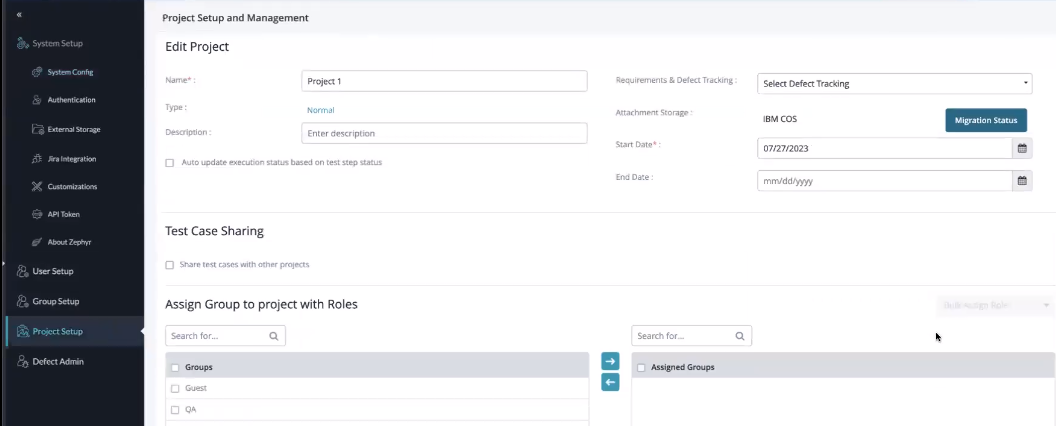Enable auto update execution status checkbox
The height and width of the screenshot is (426, 1056).
(x=170, y=163)
